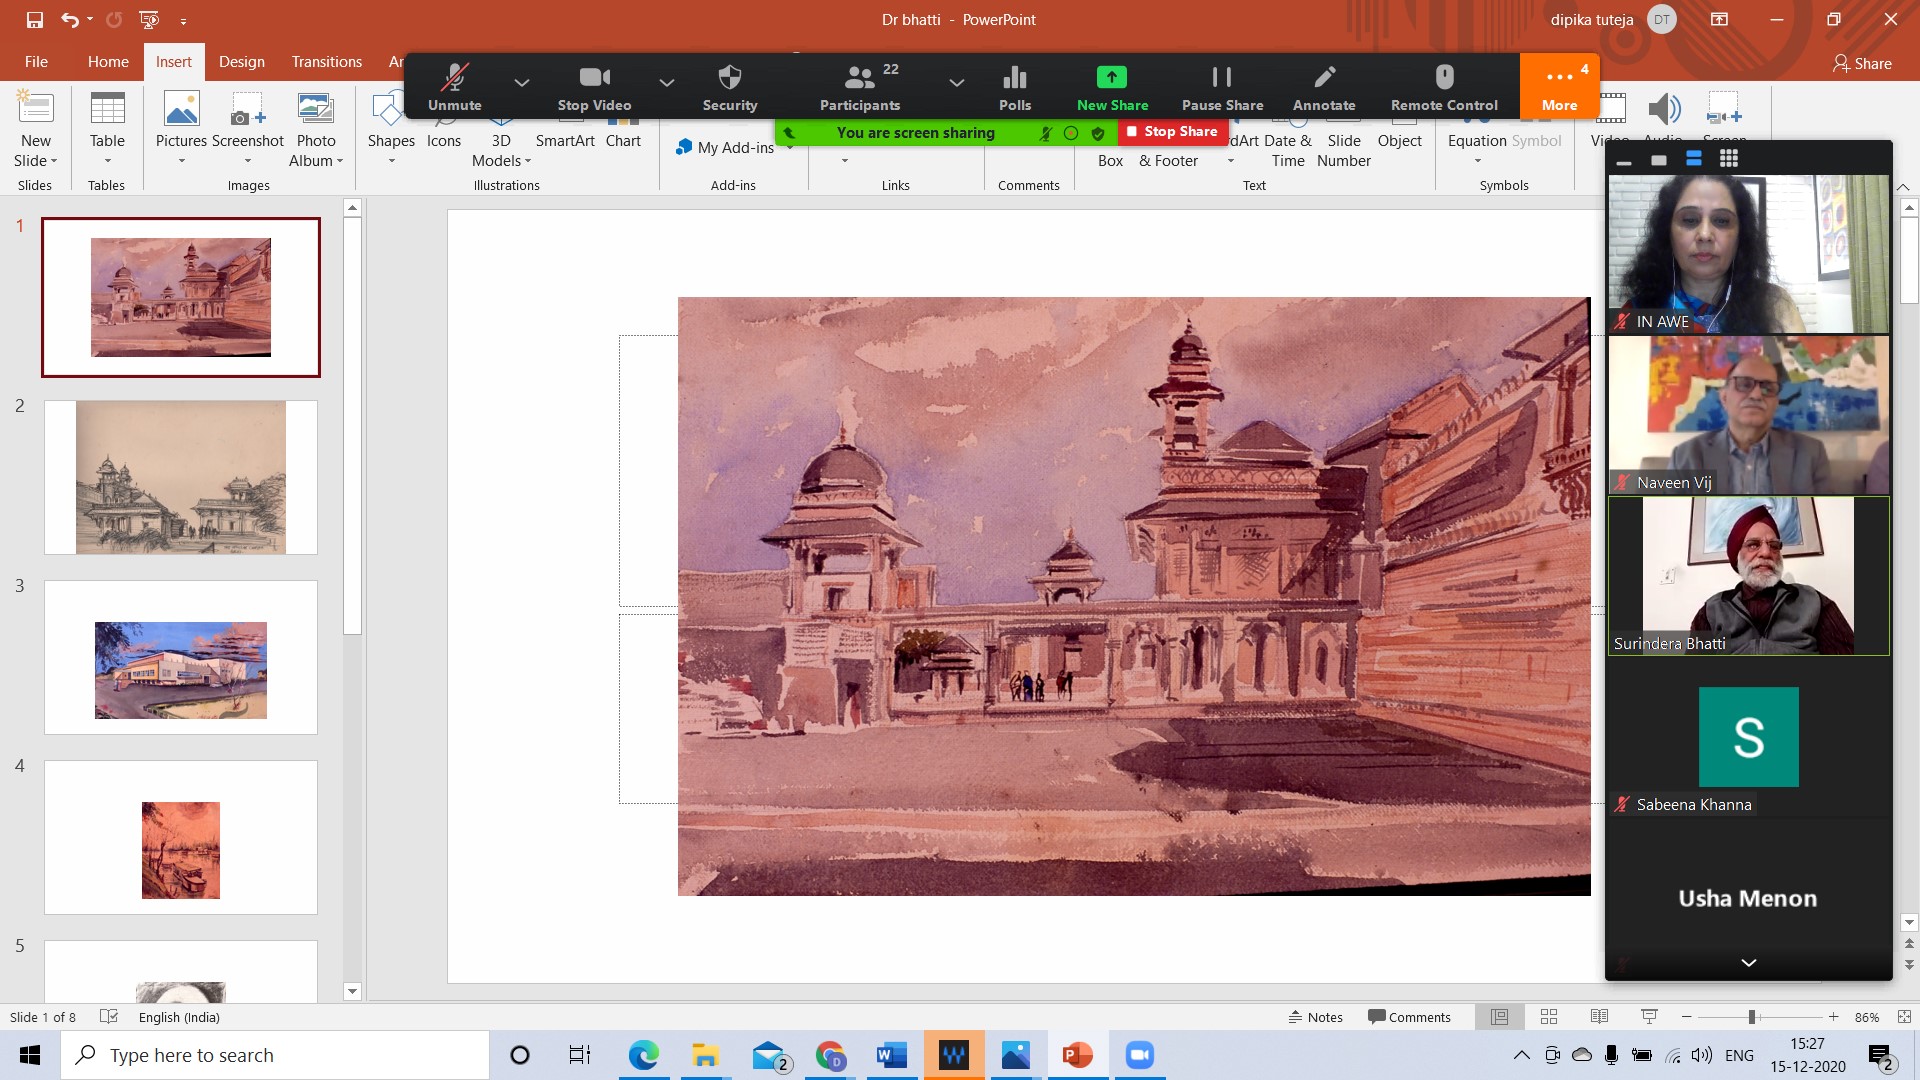Insert a Chart from Illustrations group
Viewport: 1920px width, 1080px height.
coord(623,140)
